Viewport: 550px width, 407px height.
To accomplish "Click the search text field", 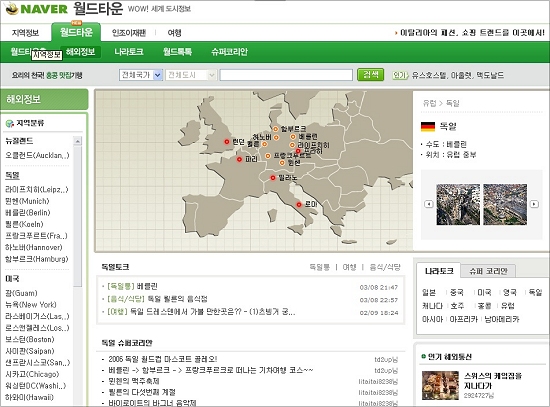I will click(x=286, y=75).
